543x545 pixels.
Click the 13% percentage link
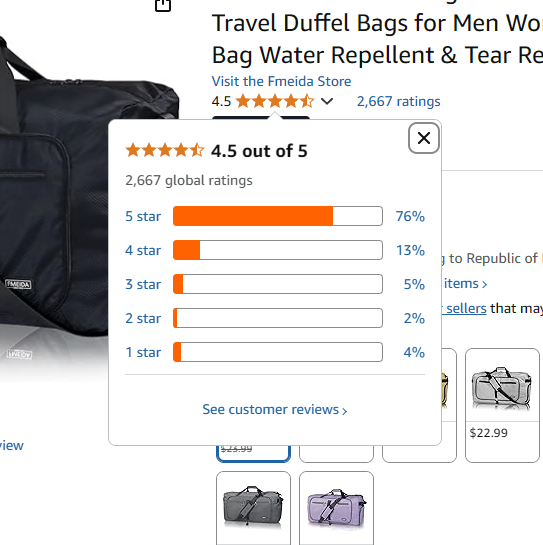(x=410, y=250)
